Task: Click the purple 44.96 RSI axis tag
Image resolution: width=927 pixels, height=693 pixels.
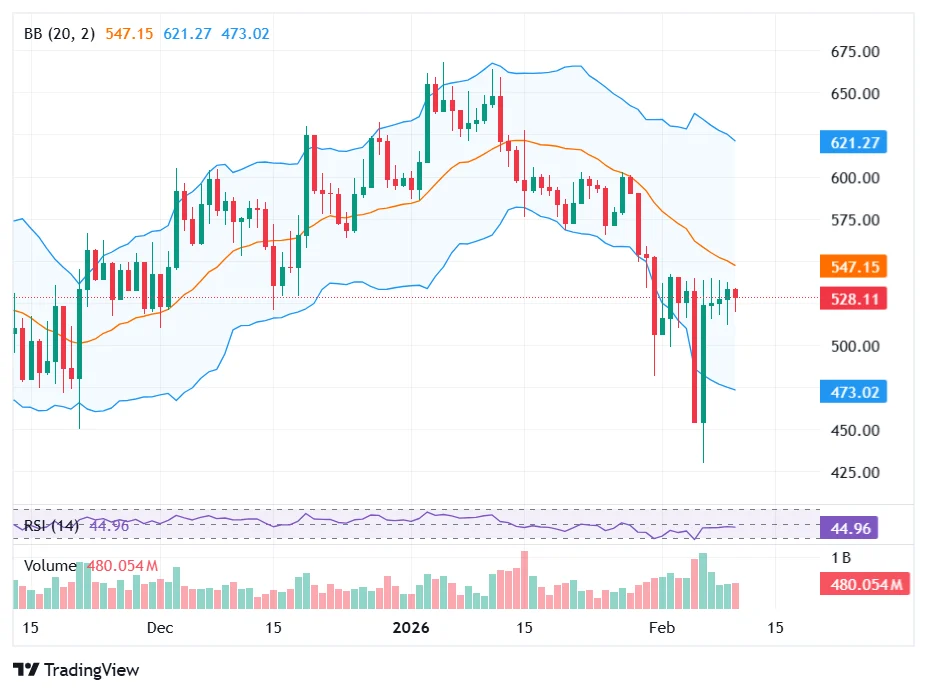Action: 848,528
